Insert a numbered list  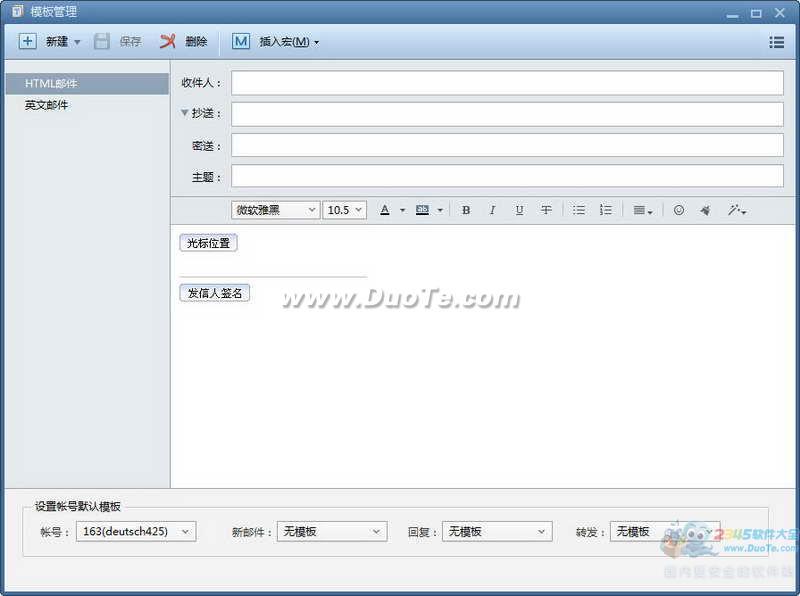(605, 210)
